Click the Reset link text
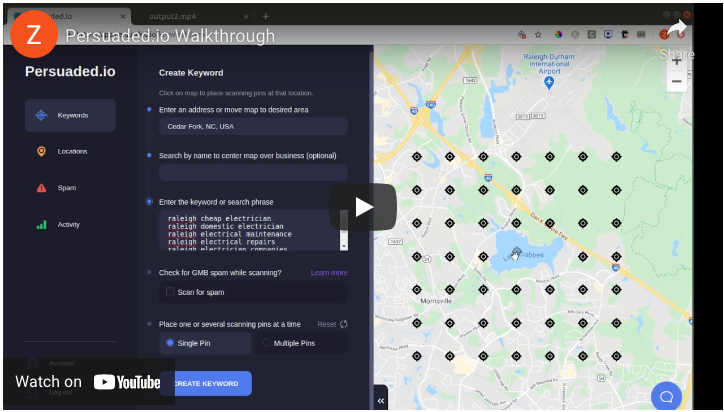The height and width of the screenshot is (412, 724). coord(326,324)
